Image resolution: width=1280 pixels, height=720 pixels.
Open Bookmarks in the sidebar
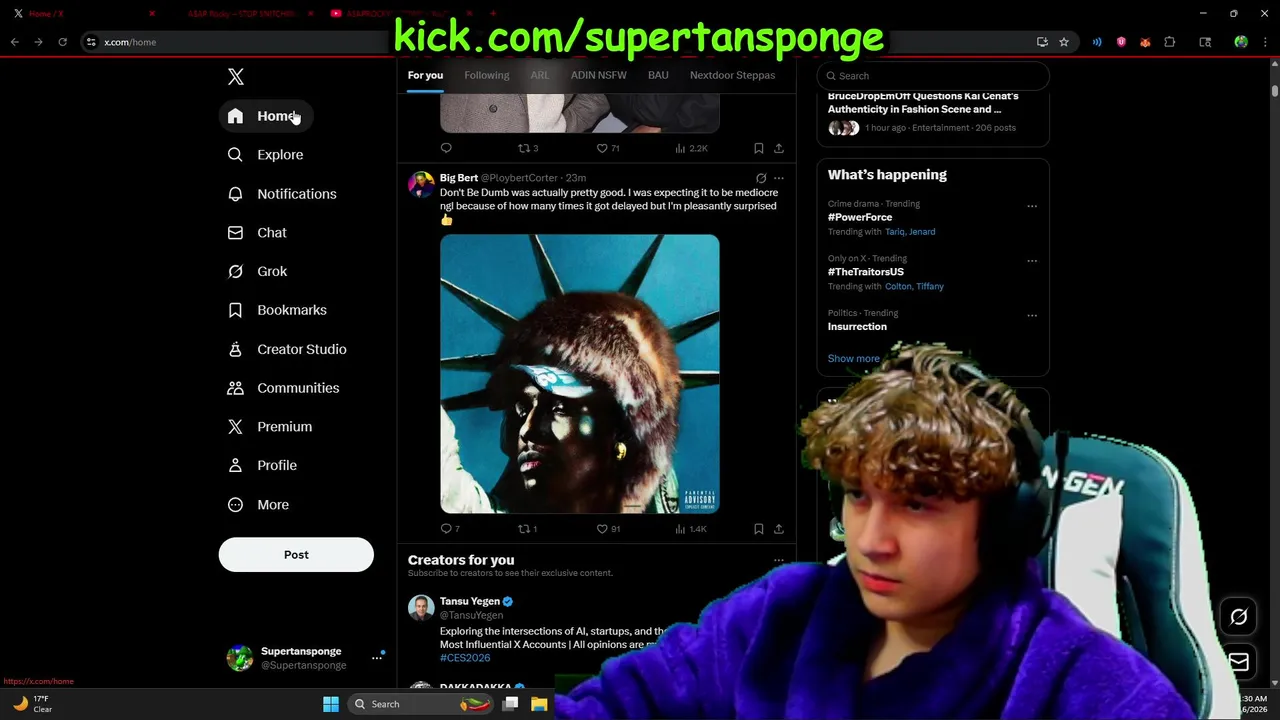pos(278,310)
